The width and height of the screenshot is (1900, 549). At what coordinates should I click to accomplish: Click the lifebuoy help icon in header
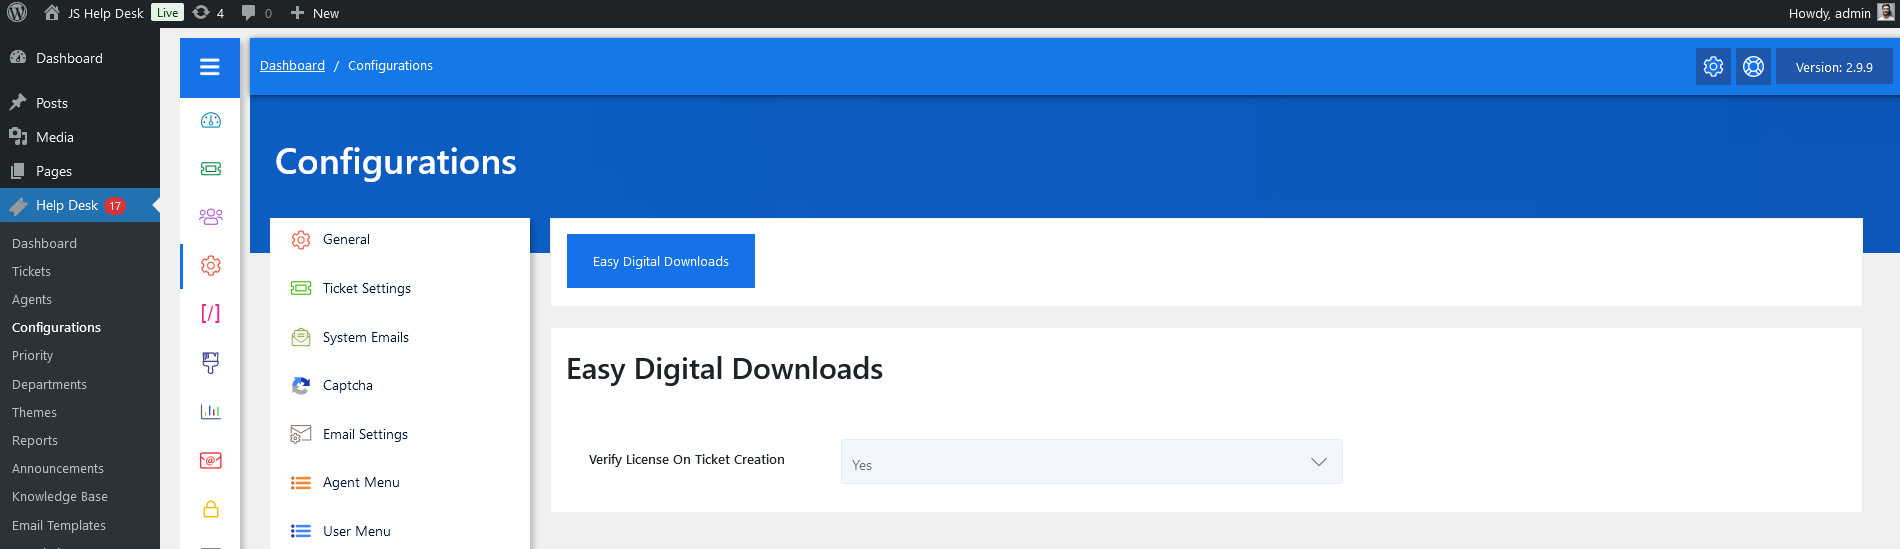tap(1753, 67)
